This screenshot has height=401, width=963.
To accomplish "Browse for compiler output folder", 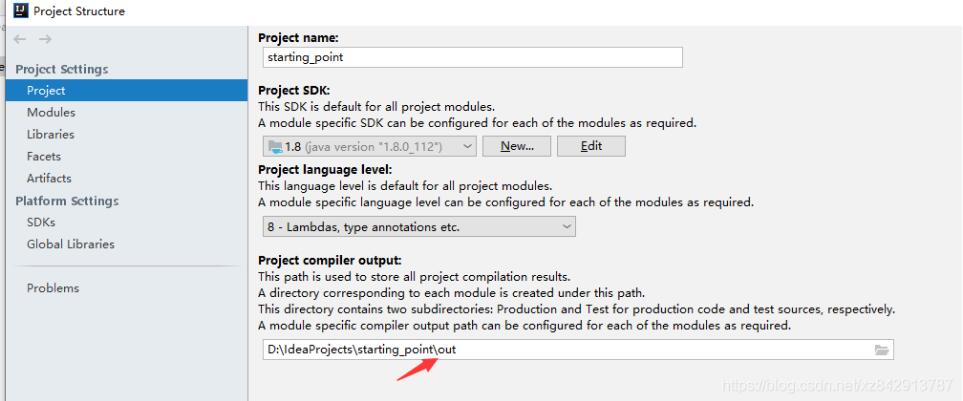I will tap(881, 350).
